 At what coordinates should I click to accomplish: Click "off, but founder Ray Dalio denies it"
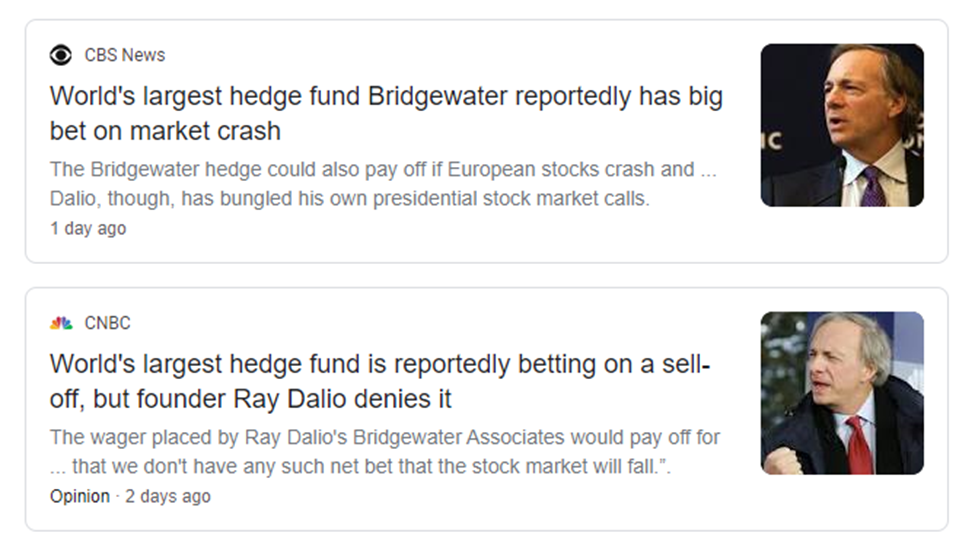250,399
